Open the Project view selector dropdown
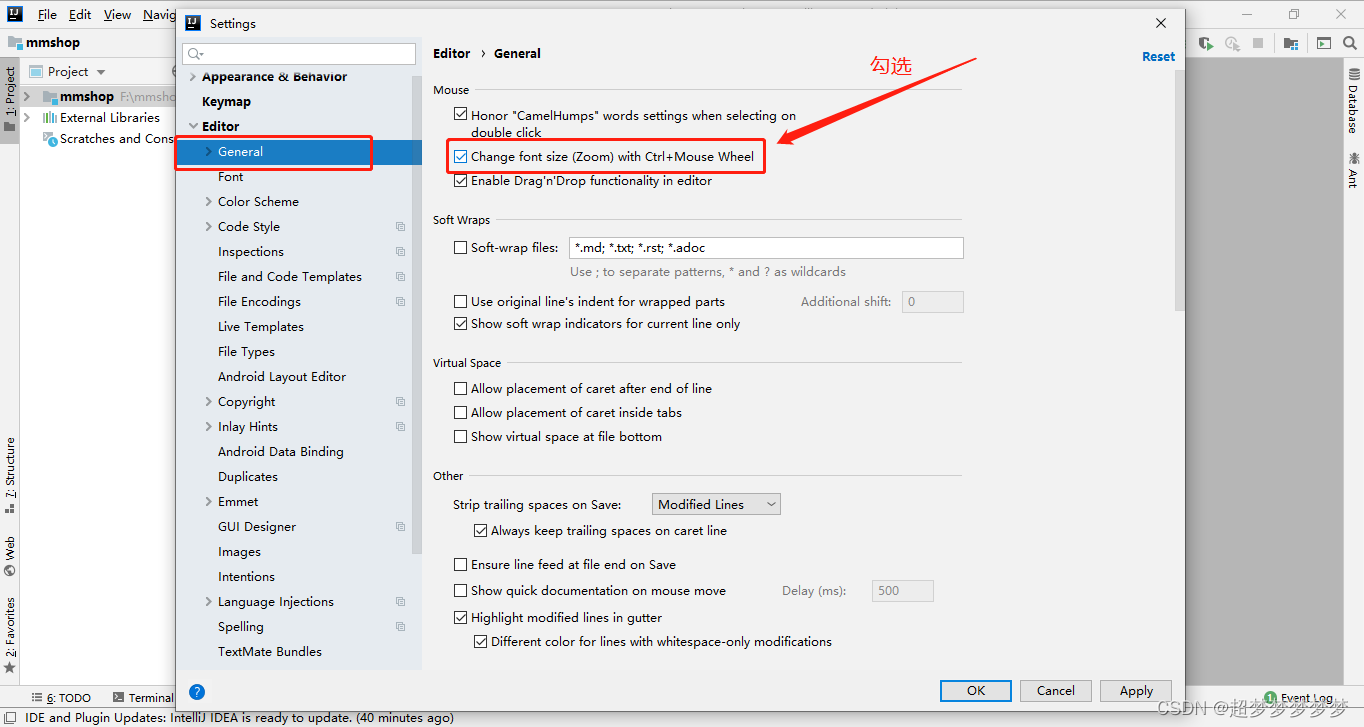The width and height of the screenshot is (1364, 727). click(67, 71)
